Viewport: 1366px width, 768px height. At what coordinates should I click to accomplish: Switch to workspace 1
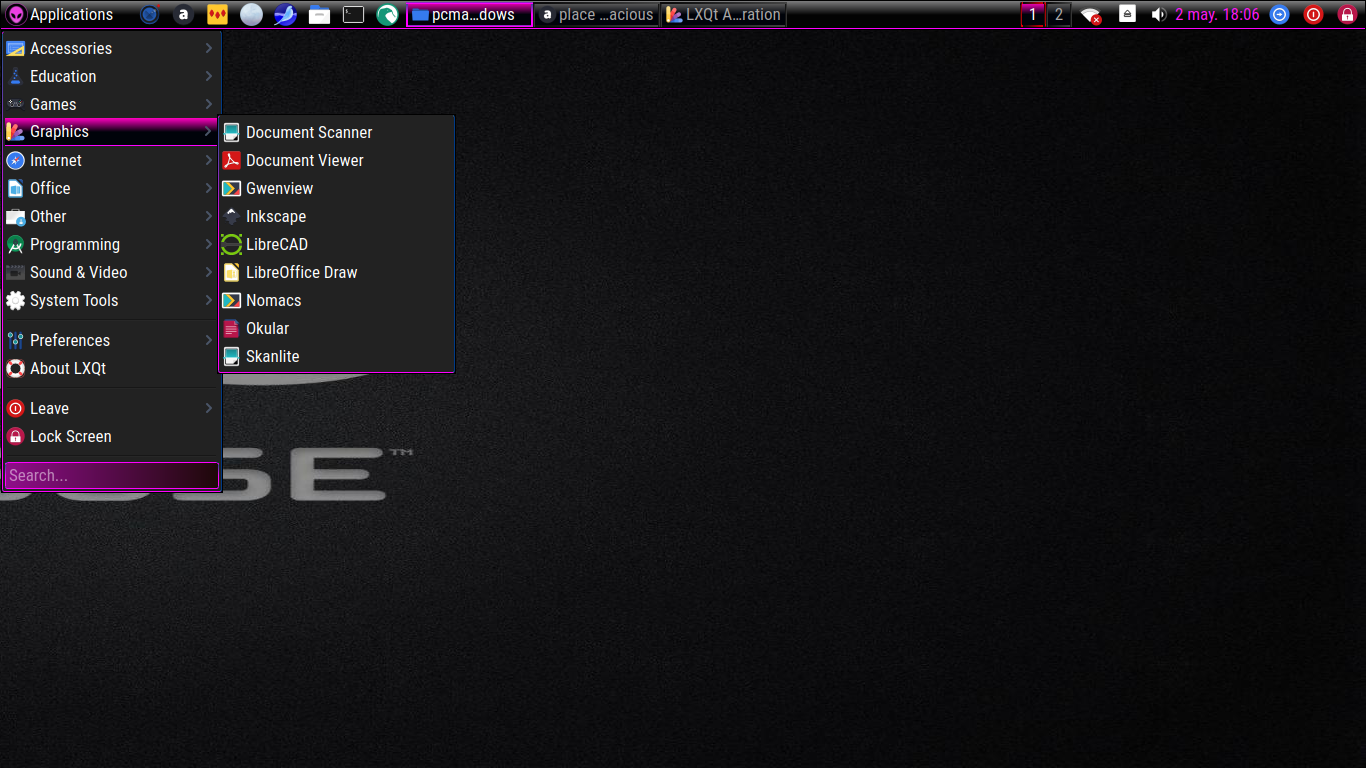point(1033,15)
